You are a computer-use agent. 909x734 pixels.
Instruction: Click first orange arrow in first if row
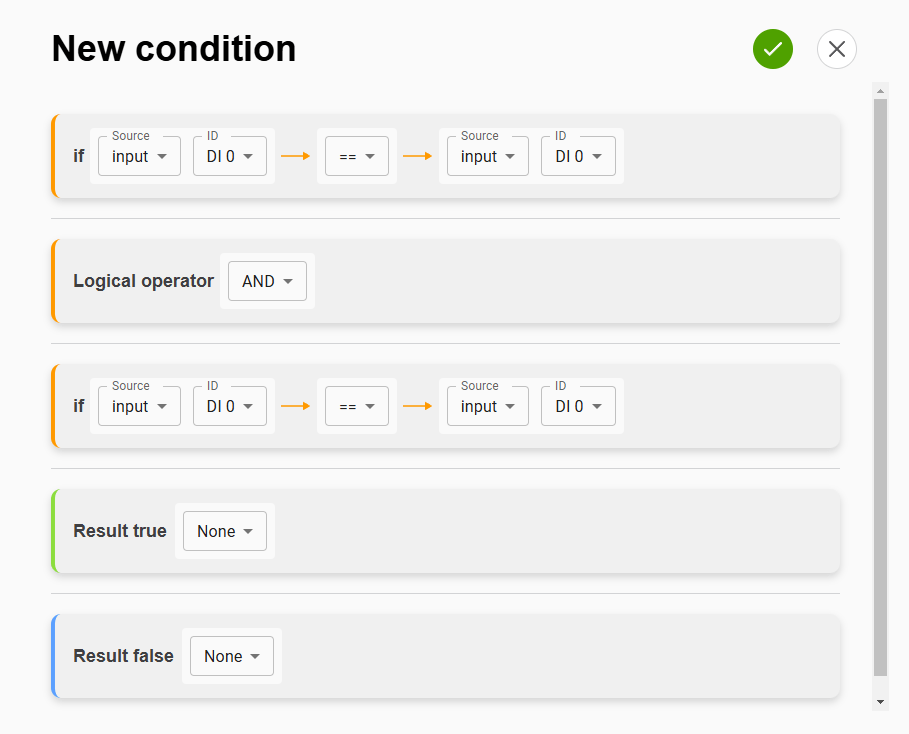(x=295, y=156)
